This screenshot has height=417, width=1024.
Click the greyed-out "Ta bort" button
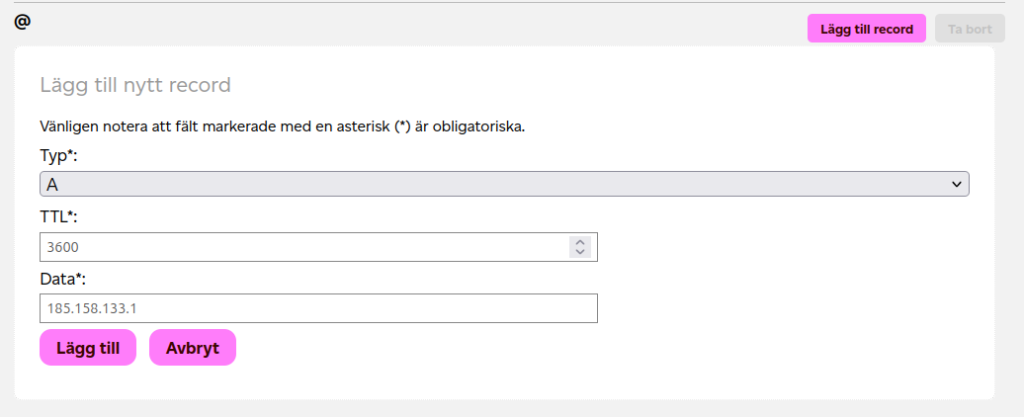[969, 29]
